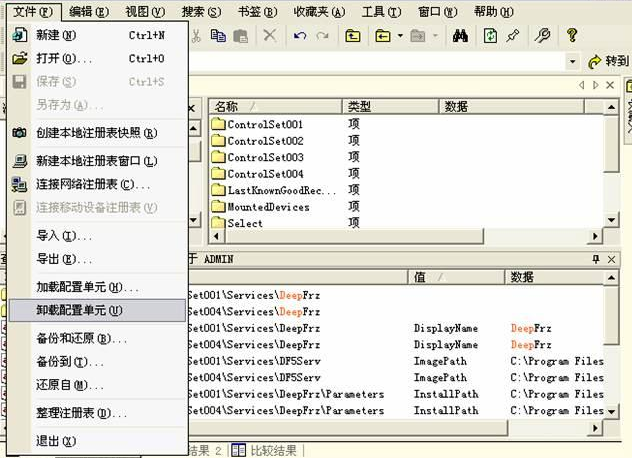Click the Help question mark icon
The width and height of the screenshot is (632, 458).
[x=572, y=35]
